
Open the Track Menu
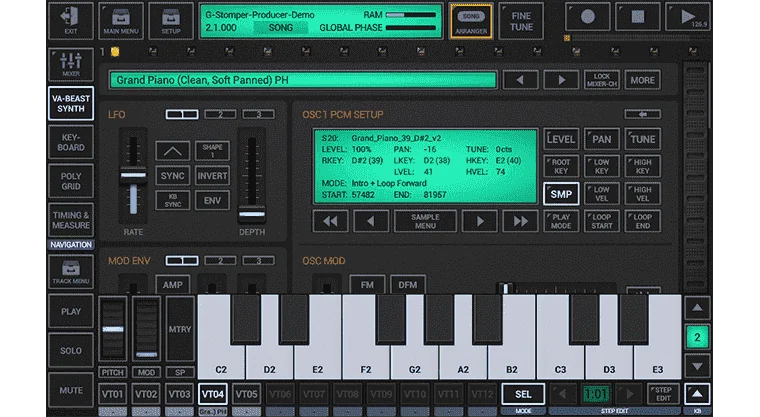pos(71,272)
